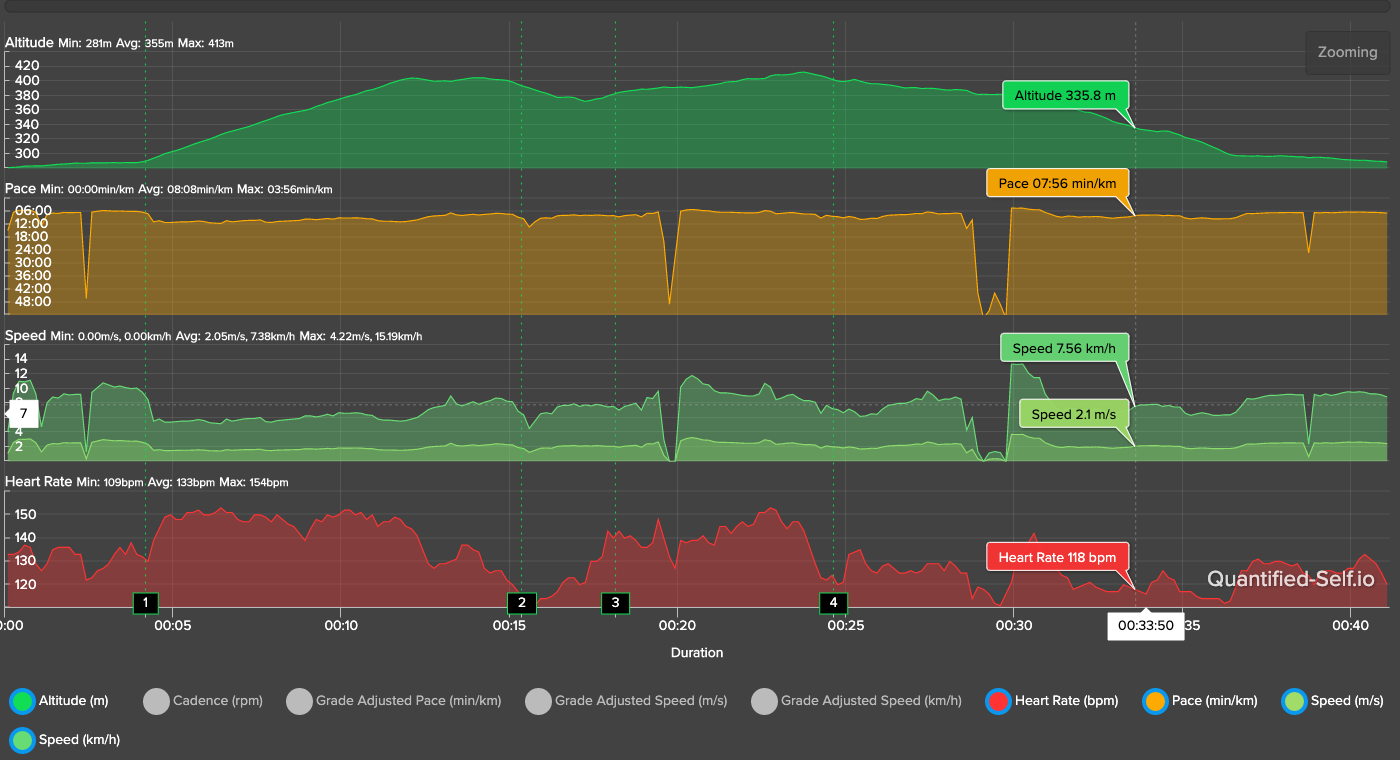This screenshot has height=760, width=1400.
Task: Click the 400 altitude axis label
Action: tap(27, 81)
